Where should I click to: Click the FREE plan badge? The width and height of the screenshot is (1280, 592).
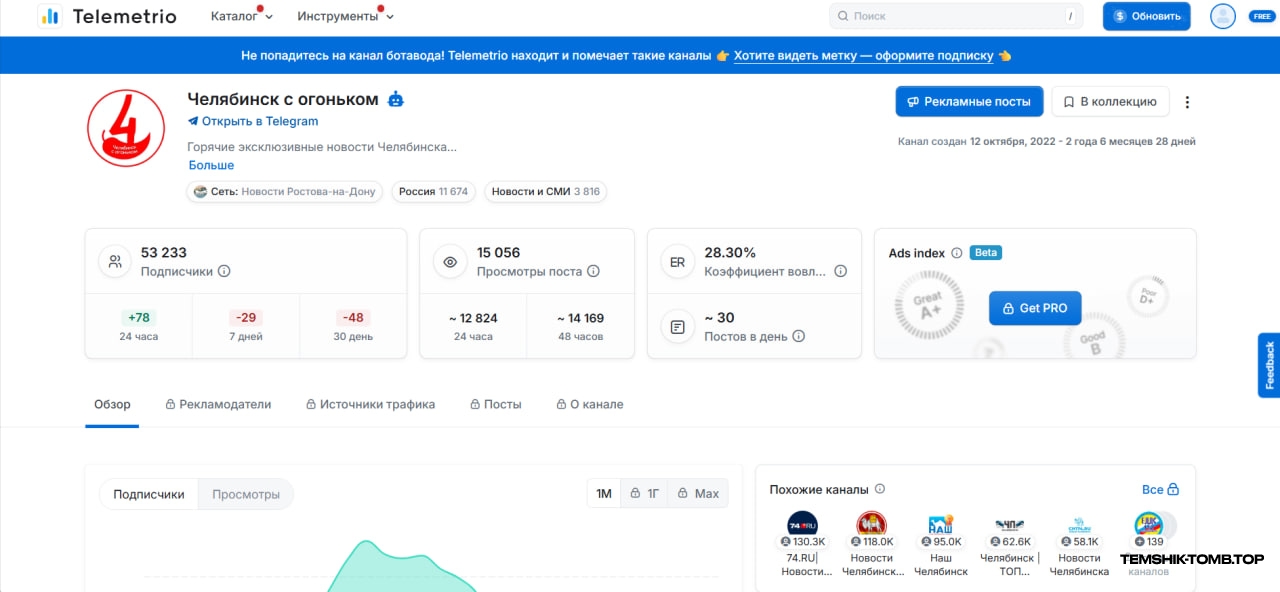tap(1261, 16)
